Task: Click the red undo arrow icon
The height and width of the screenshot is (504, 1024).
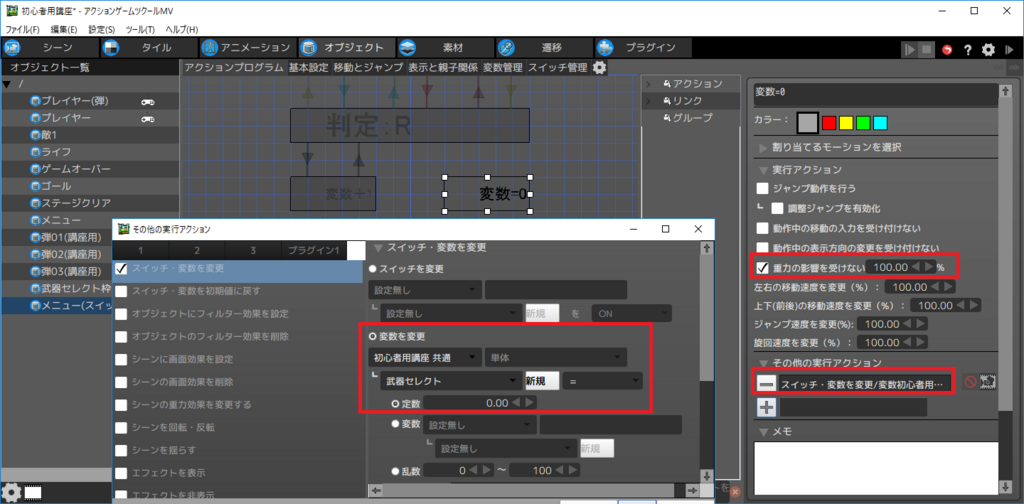Action: (x=948, y=50)
